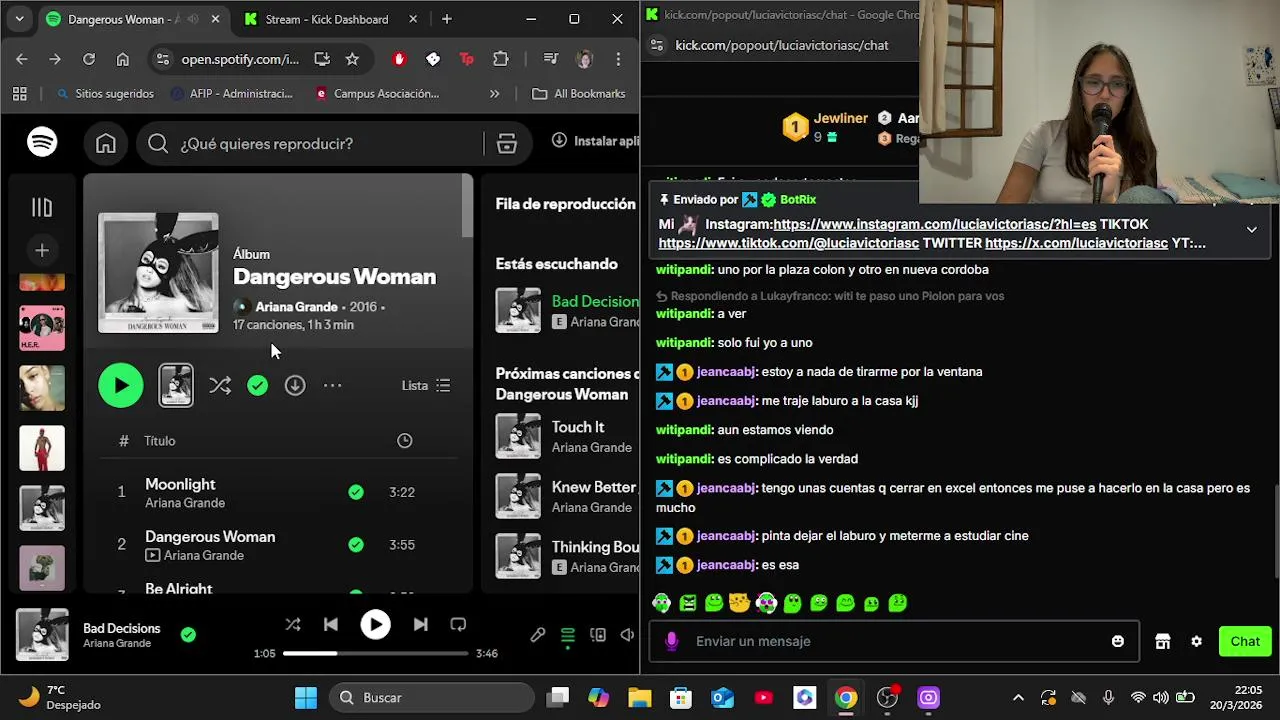
Task: Click the green 'Chat' send button
Action: (1245, 641)
